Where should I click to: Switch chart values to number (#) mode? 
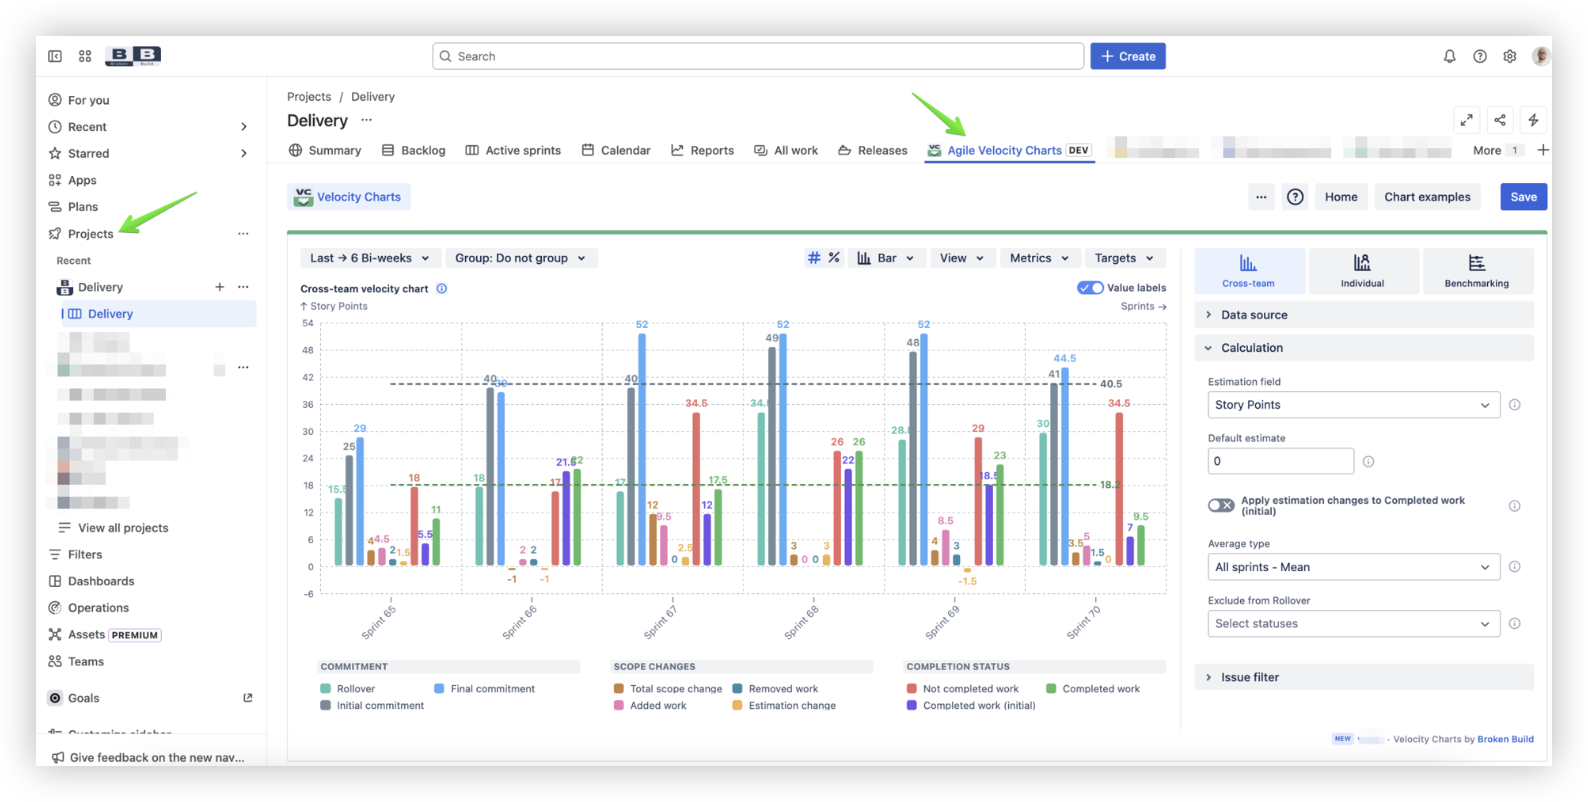814,258
